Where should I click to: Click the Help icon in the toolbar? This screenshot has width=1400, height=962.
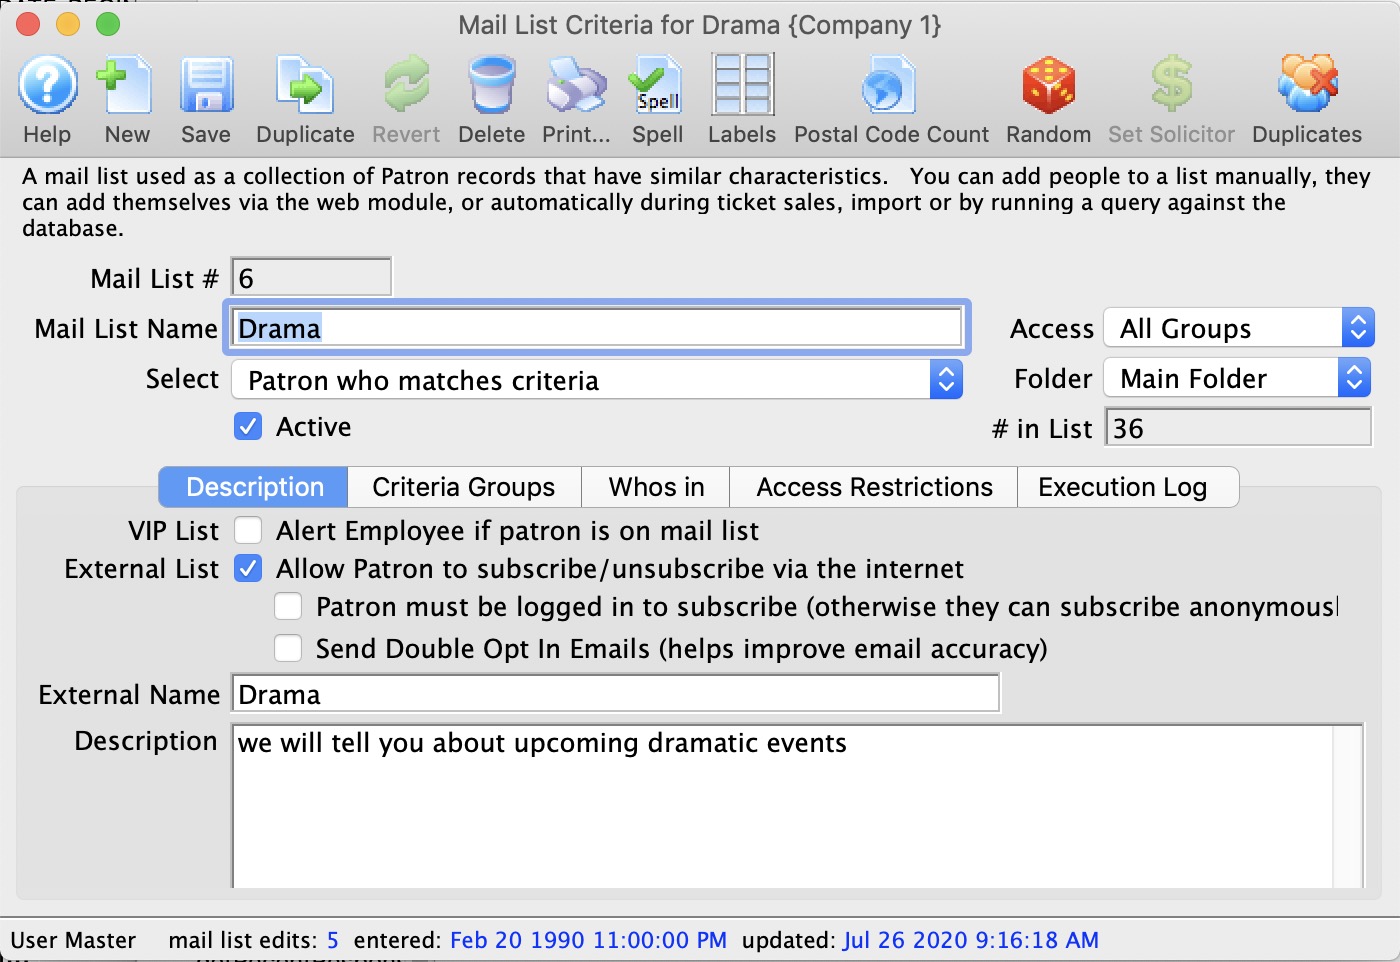pos(46,95)
